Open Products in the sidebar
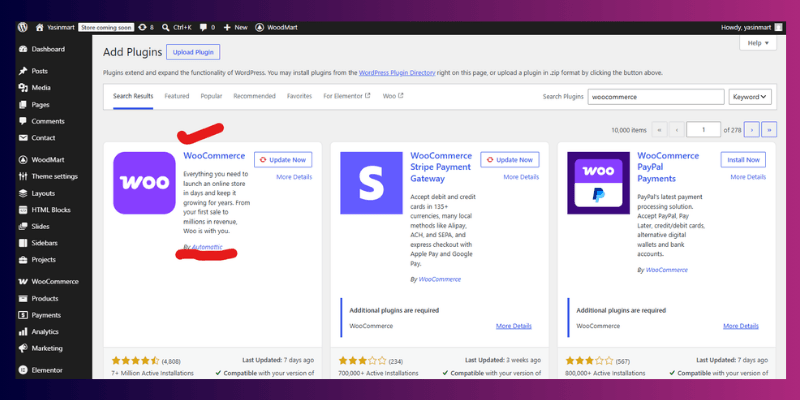This screenshot has height=400, width=800. coord(45,298)
